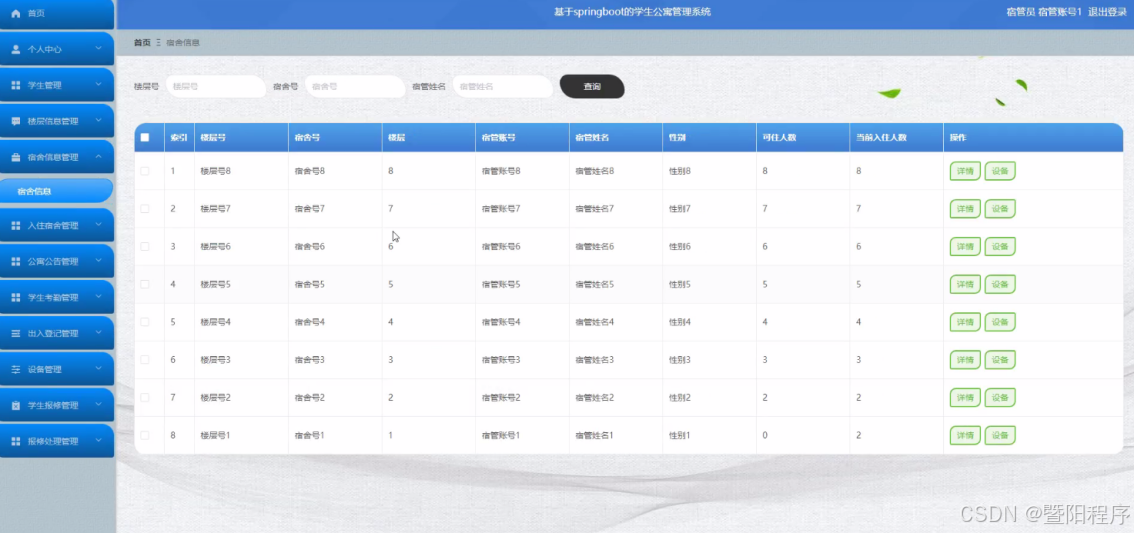Viewport: 1134px width, 534px height.
Task: Open 设备 for the 楼层号2 row
Action: click(999, 397)
